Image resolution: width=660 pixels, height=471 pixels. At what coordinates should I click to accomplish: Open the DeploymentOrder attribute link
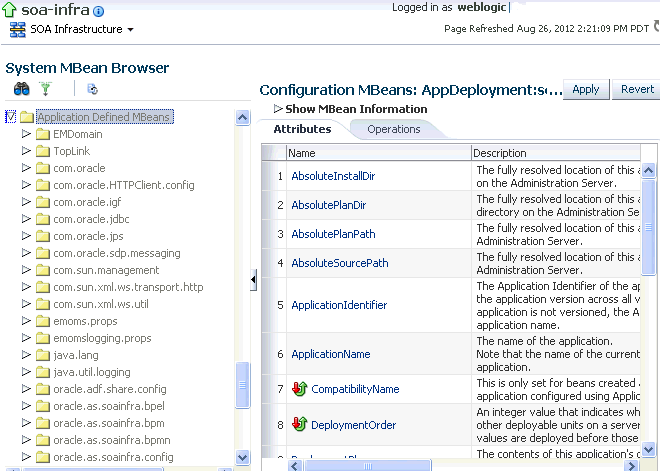354,425
